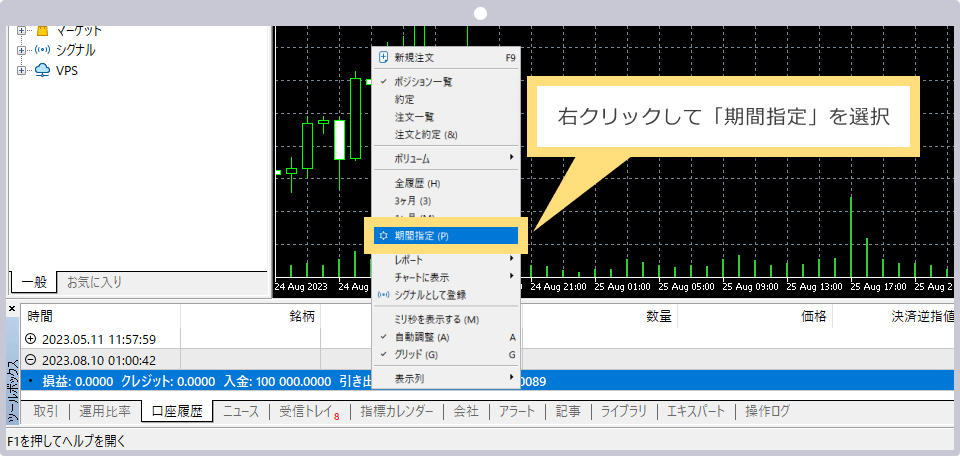960x456 pixels.
Task: Choose 全履歴 (H) in context menu
Action: tap(446, 183)
